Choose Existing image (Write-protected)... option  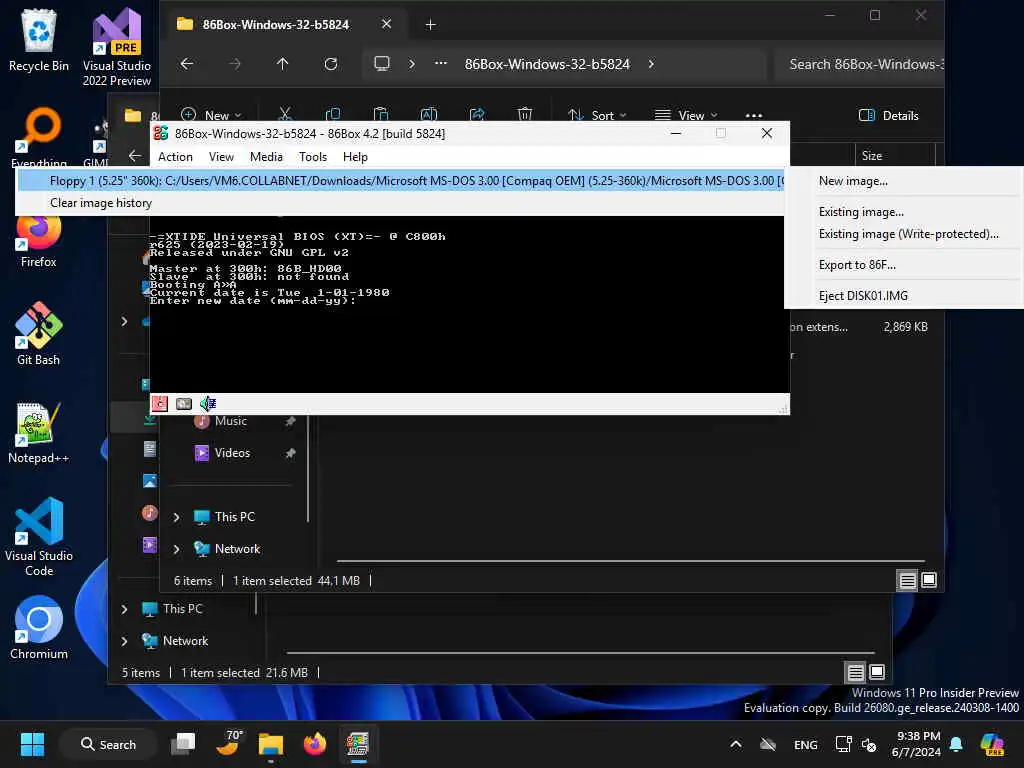pyautogui.click(x=908, y=234)
